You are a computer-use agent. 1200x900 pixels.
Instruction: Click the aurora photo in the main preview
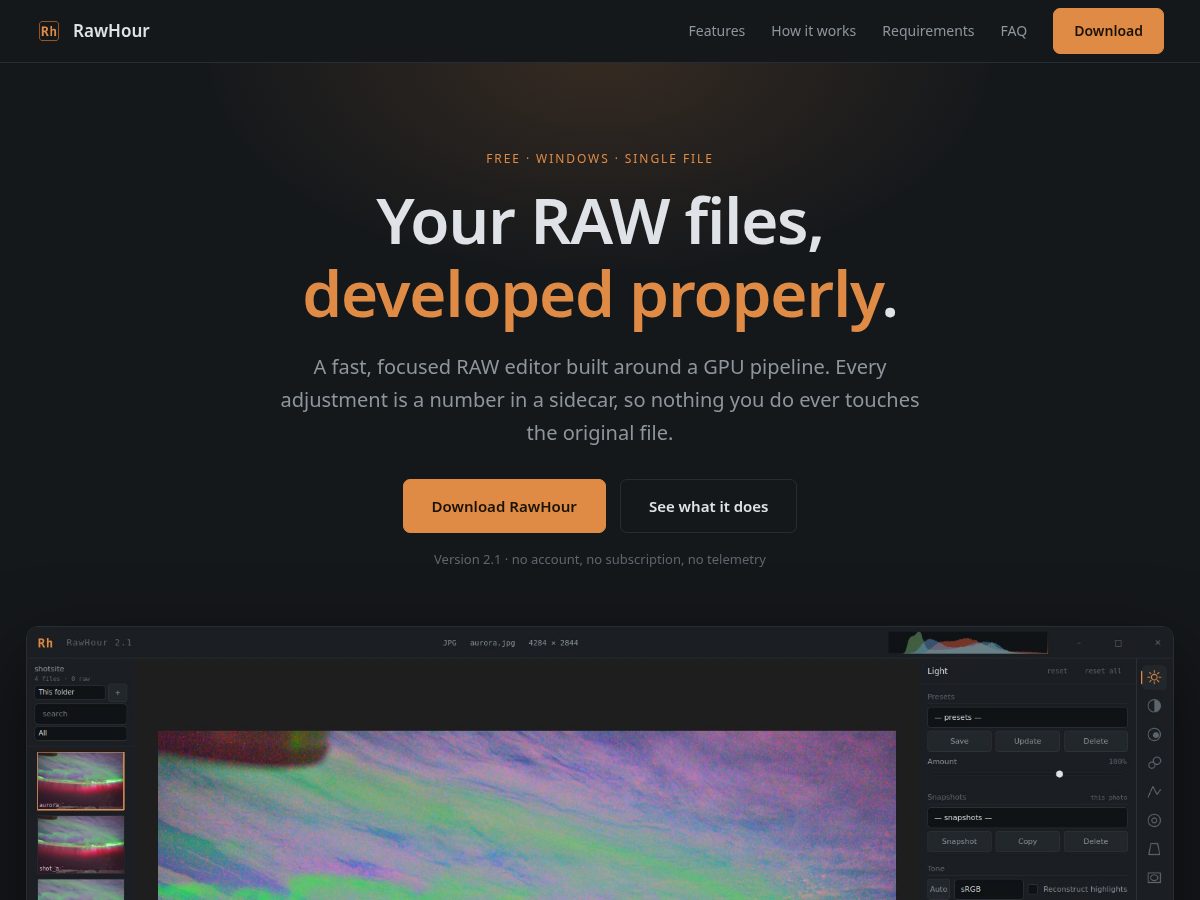pos(527,815)
